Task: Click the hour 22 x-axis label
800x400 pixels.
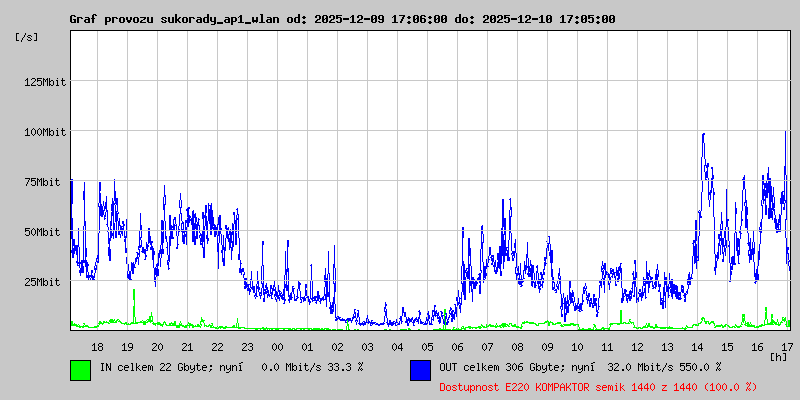Action: 217,347
